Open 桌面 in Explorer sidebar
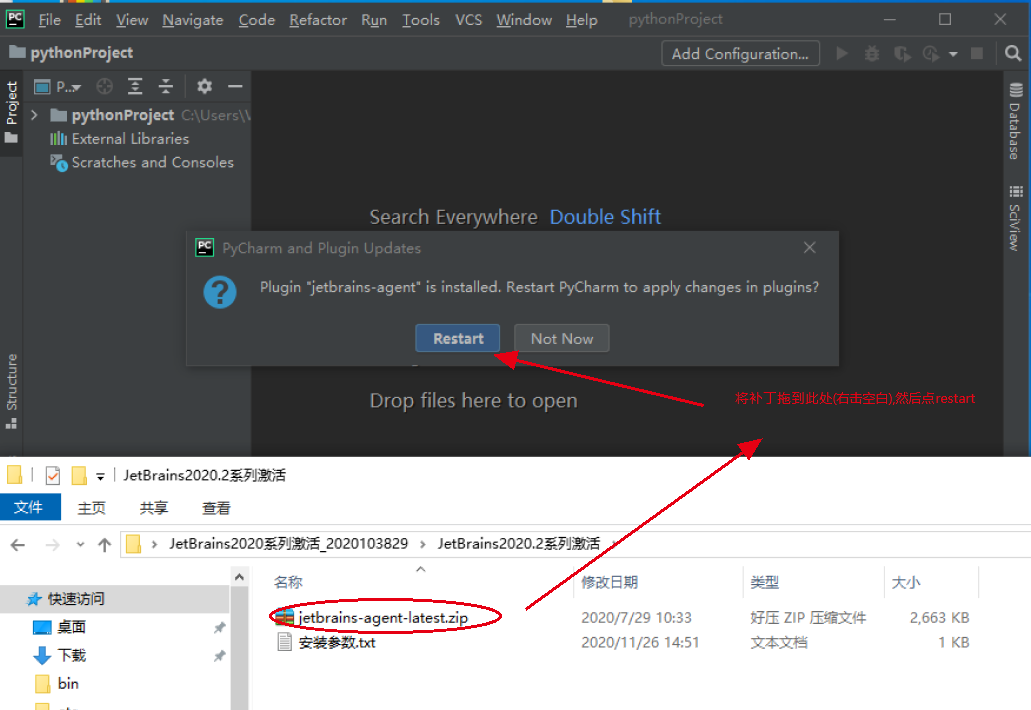Image resolution: width=1031 pixels, height=710 pixels. (x=71, y=627)
